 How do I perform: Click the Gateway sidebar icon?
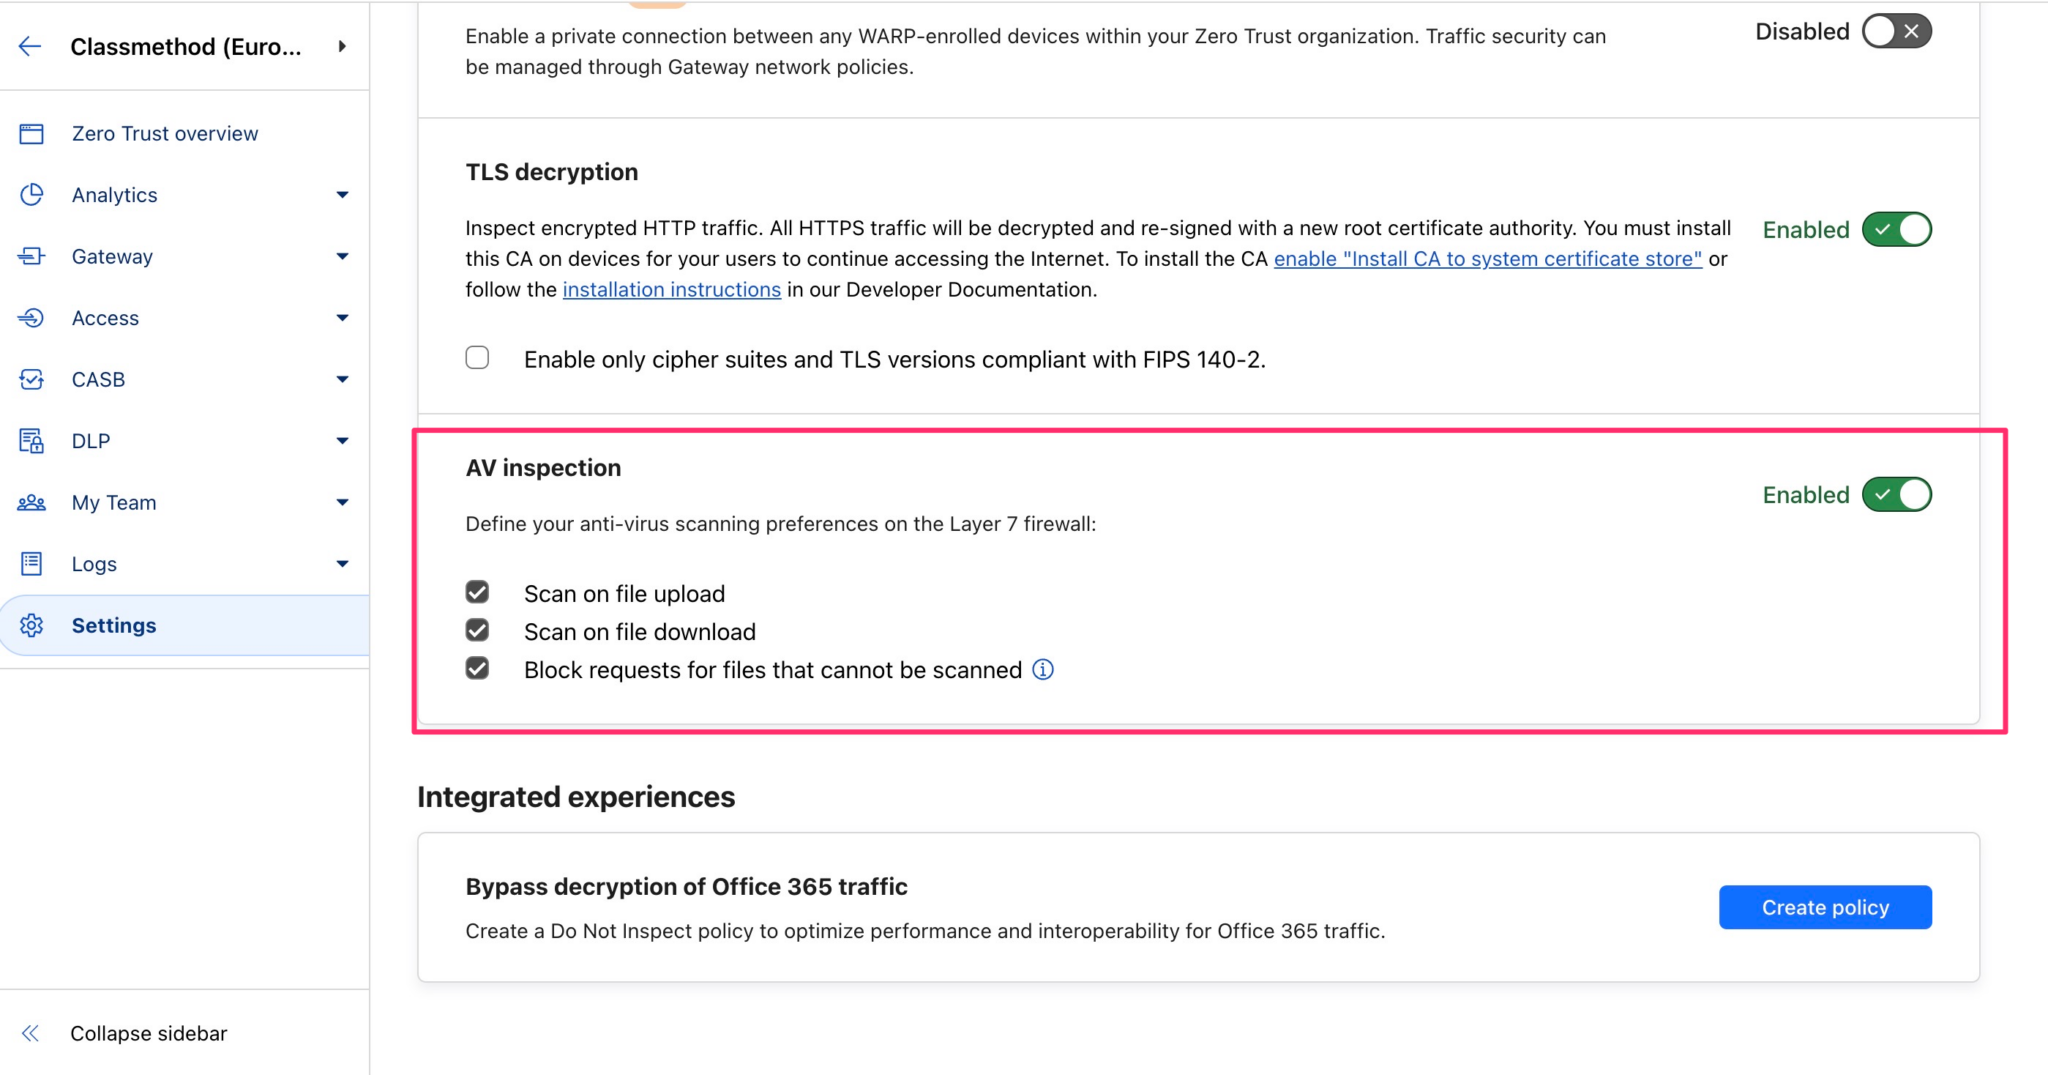(x=33, y=256)
